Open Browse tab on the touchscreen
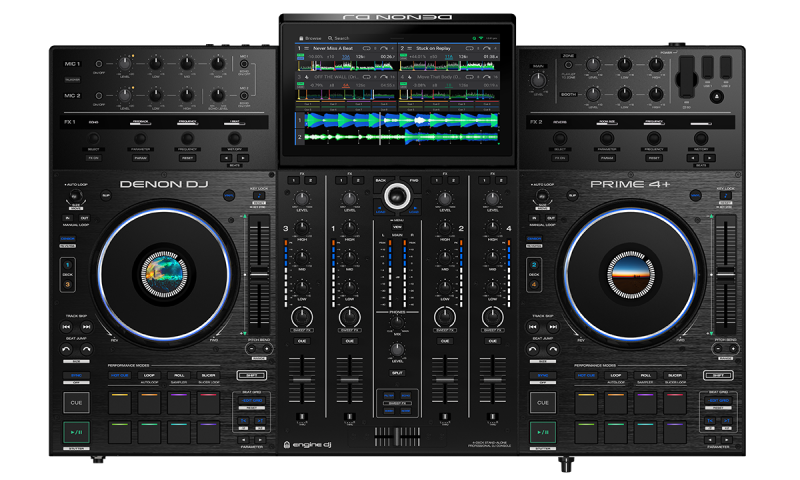Screen dimensions: 800x480 [310, 38]
